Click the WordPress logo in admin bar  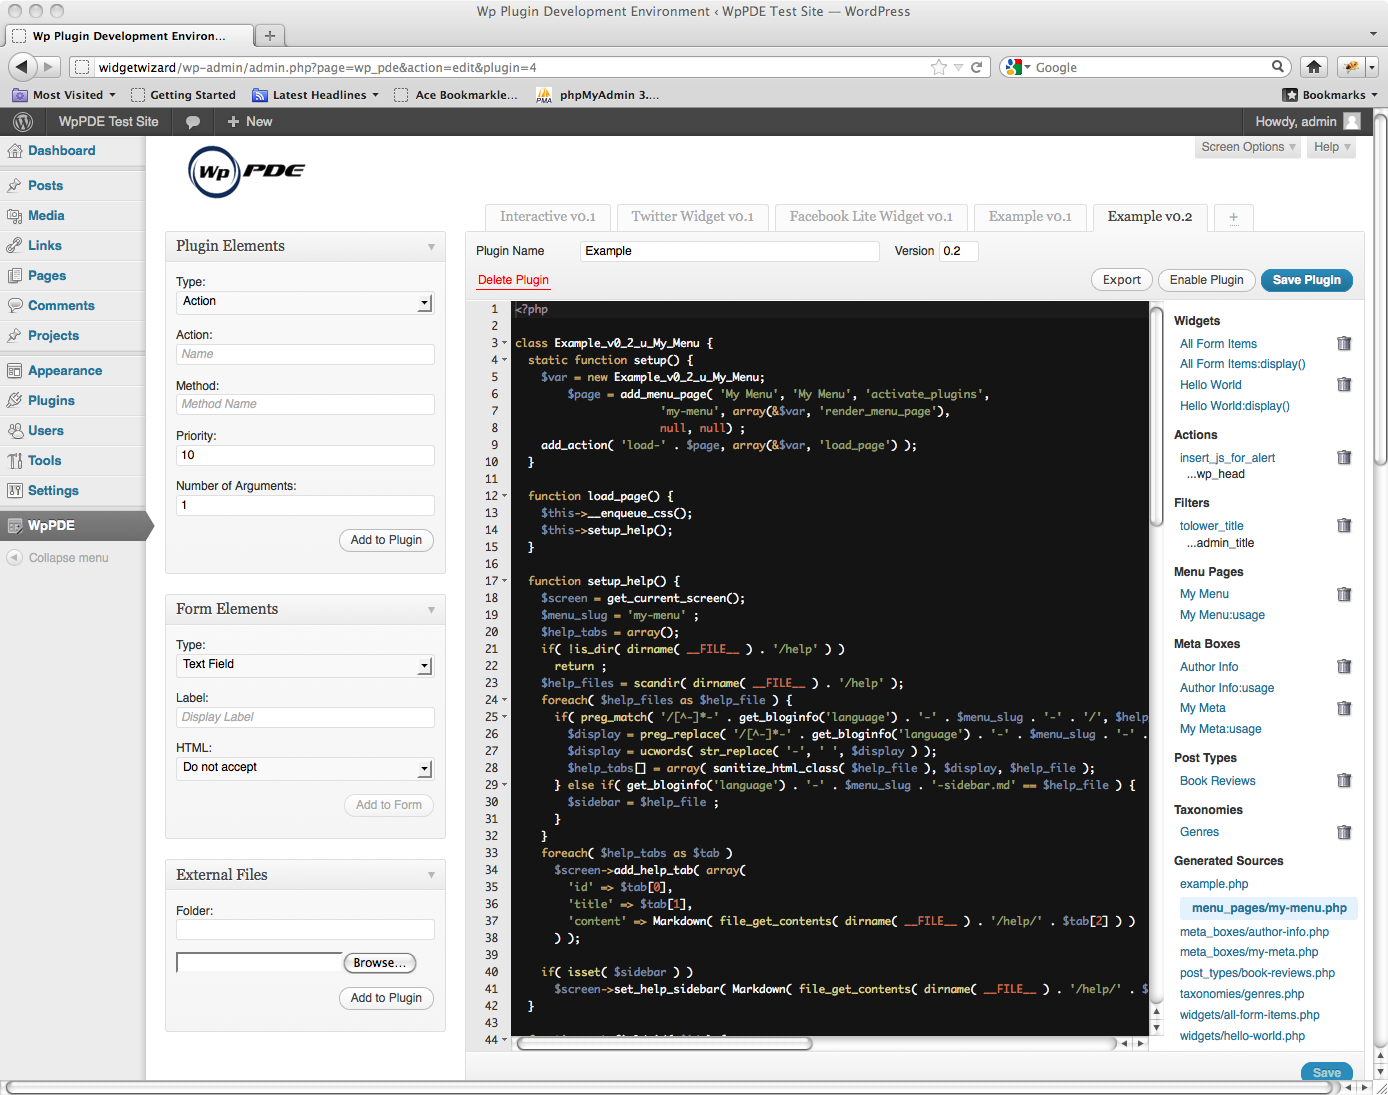click(23, 122)
